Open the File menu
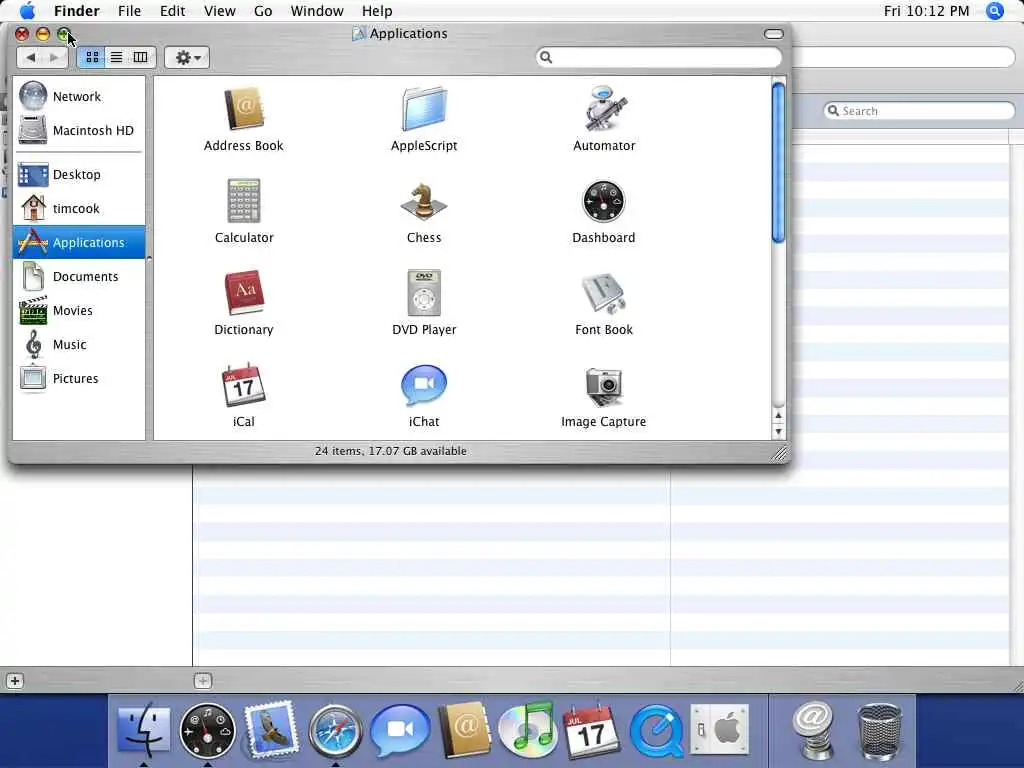 pos(129,10)
